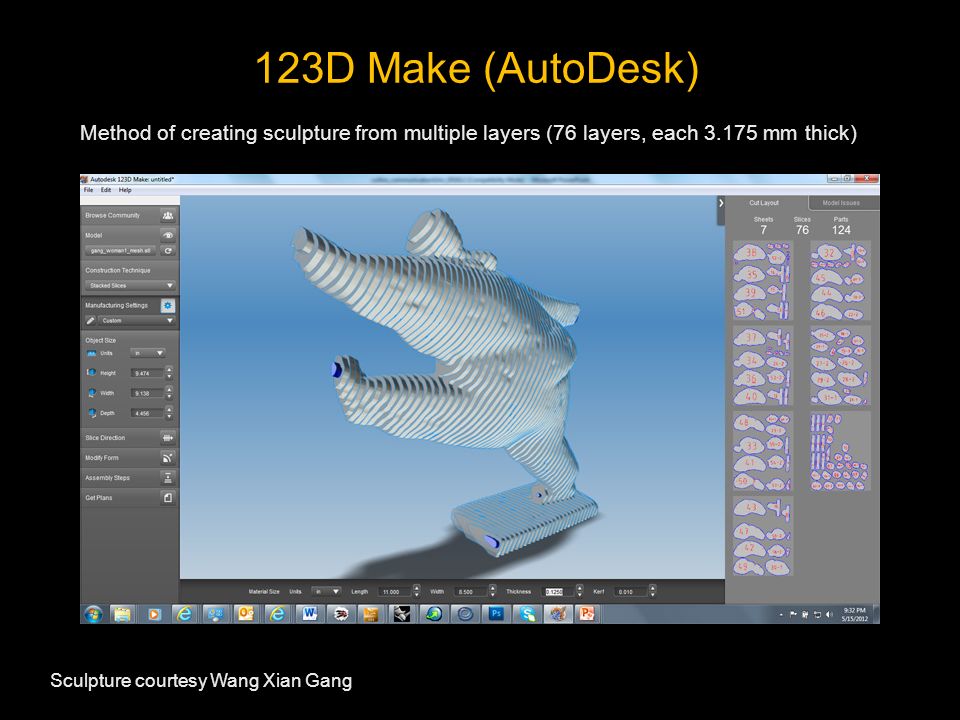Screen dimensions: 960x720
Task: Open the File menu
Action: point(89,190)
